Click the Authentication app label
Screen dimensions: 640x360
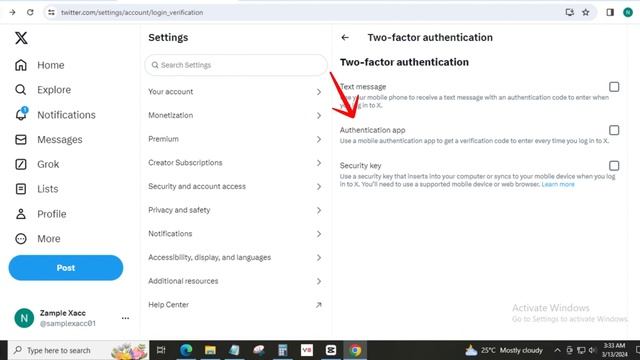[372, 130]
